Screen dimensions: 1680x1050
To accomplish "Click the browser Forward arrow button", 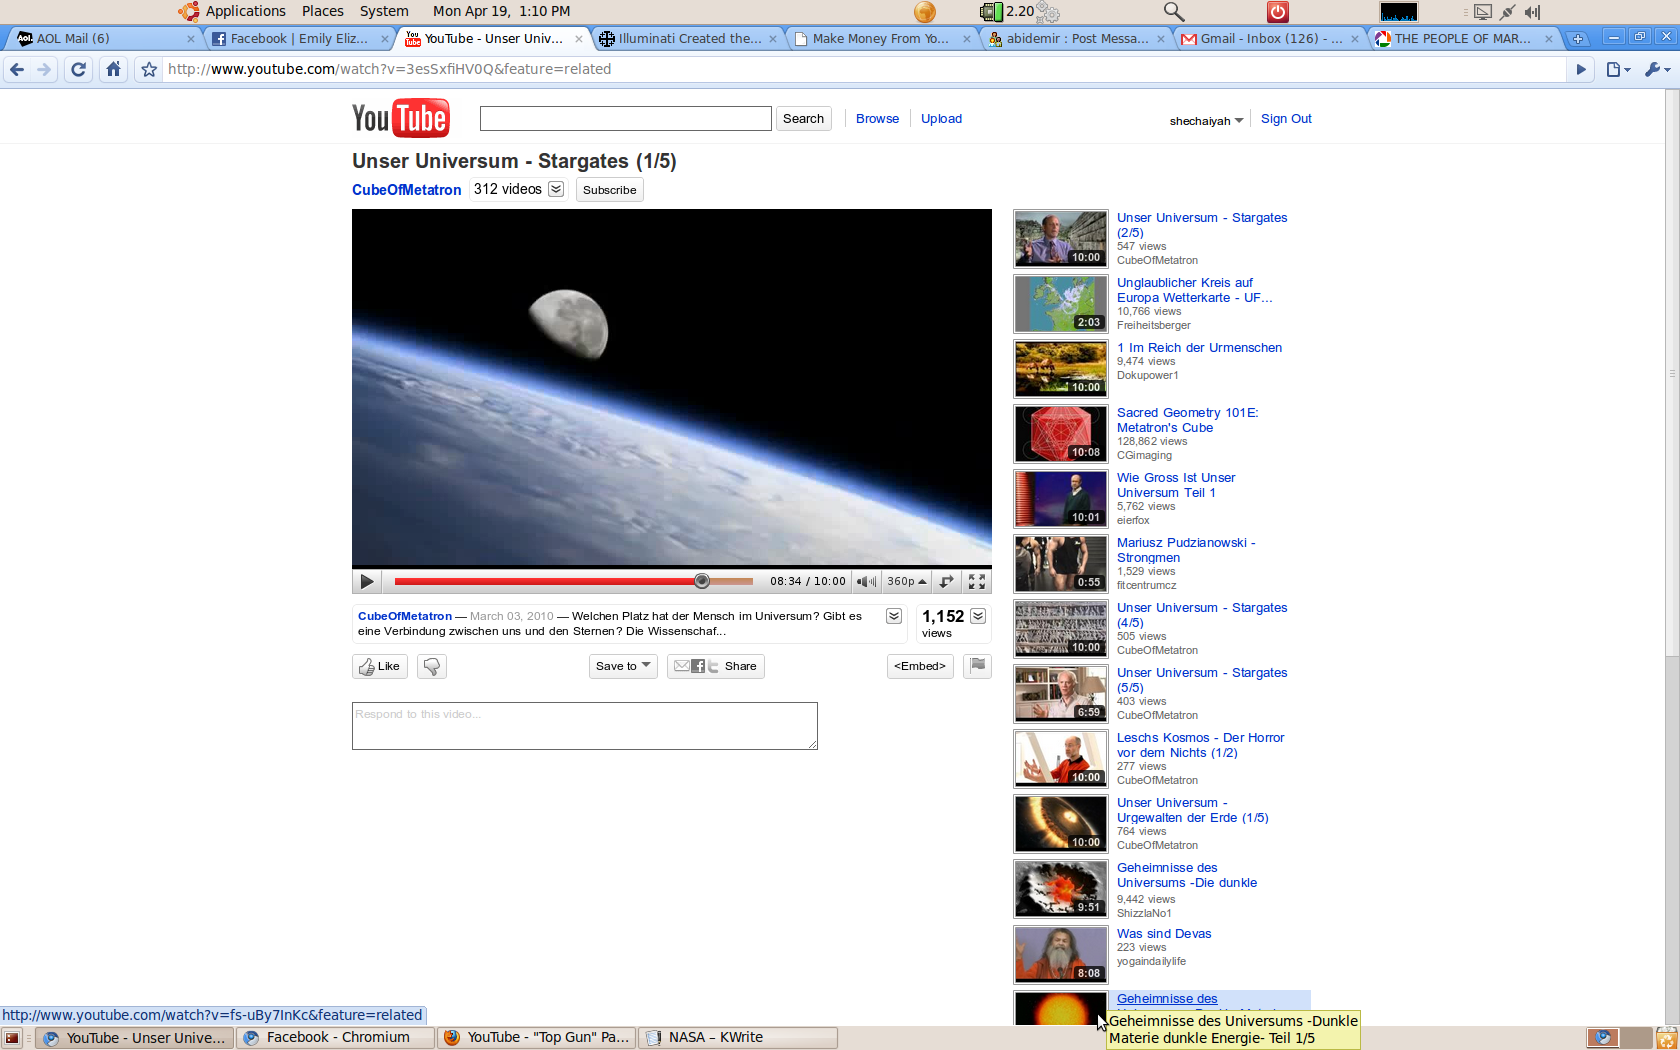I will coord(44,69).
